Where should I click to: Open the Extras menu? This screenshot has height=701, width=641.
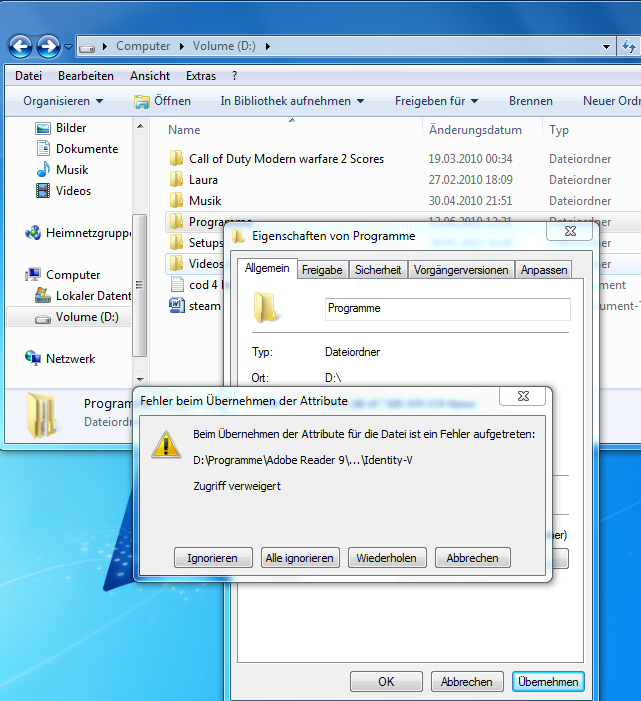(x=201, y=76)
